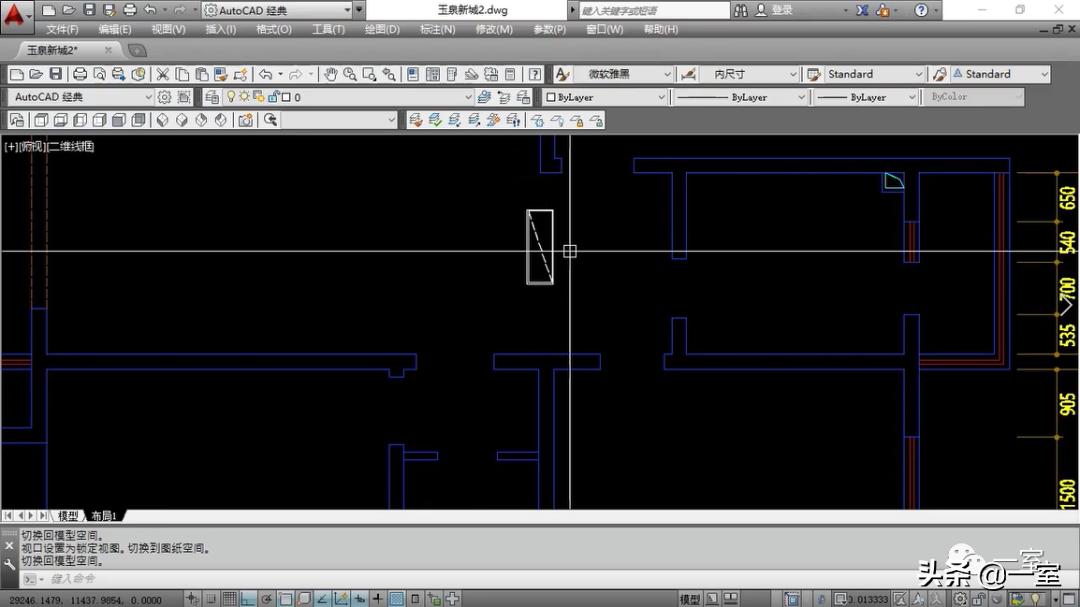Click the Save floppy disk icon

tap(55, 74)
